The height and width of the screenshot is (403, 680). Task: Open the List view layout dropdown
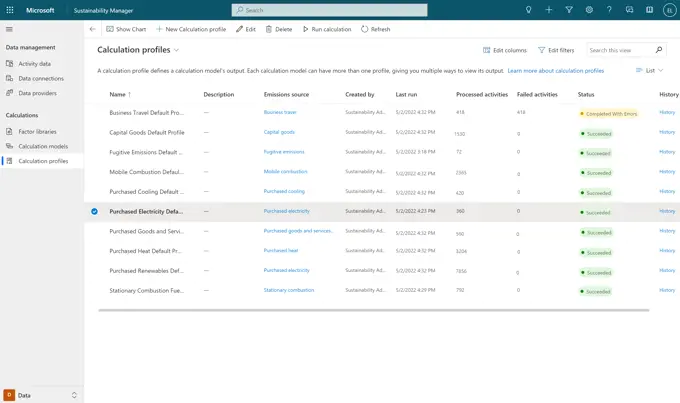[650, 71]
